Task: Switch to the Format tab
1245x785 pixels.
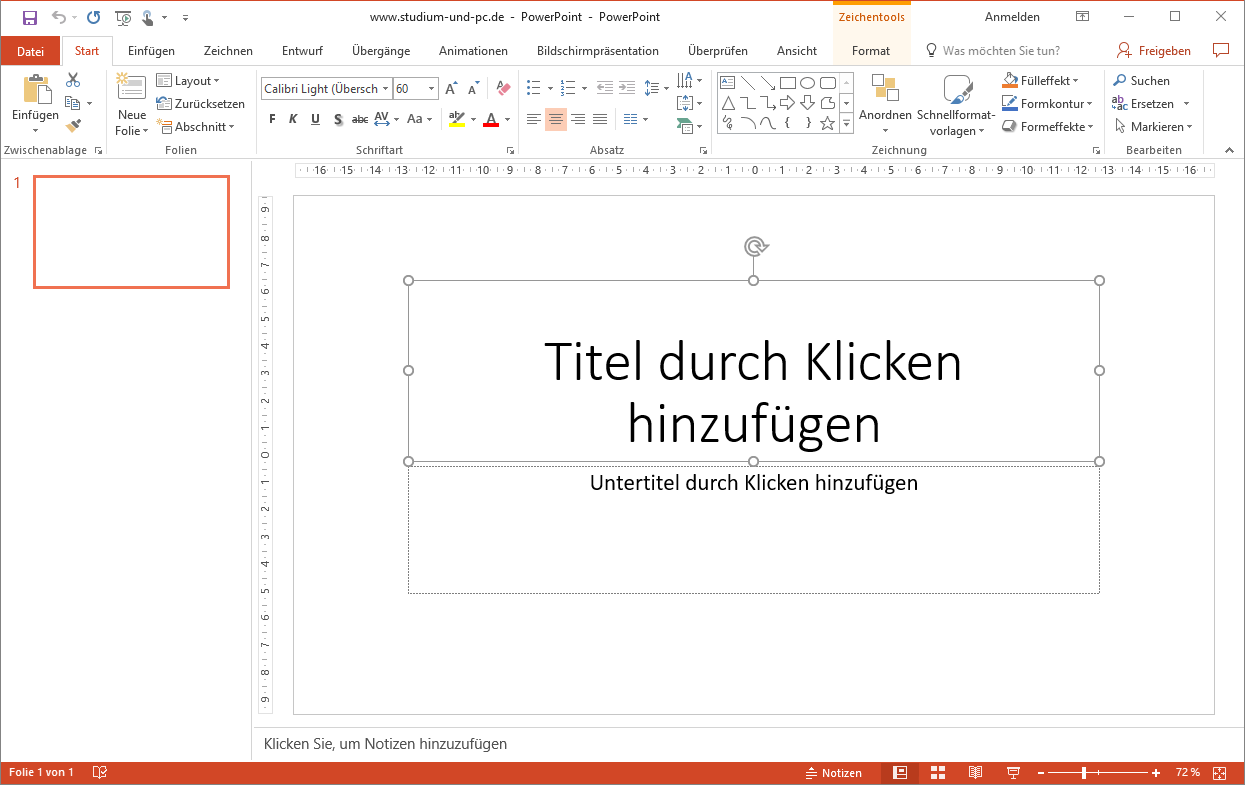Action: coord(871,51)
